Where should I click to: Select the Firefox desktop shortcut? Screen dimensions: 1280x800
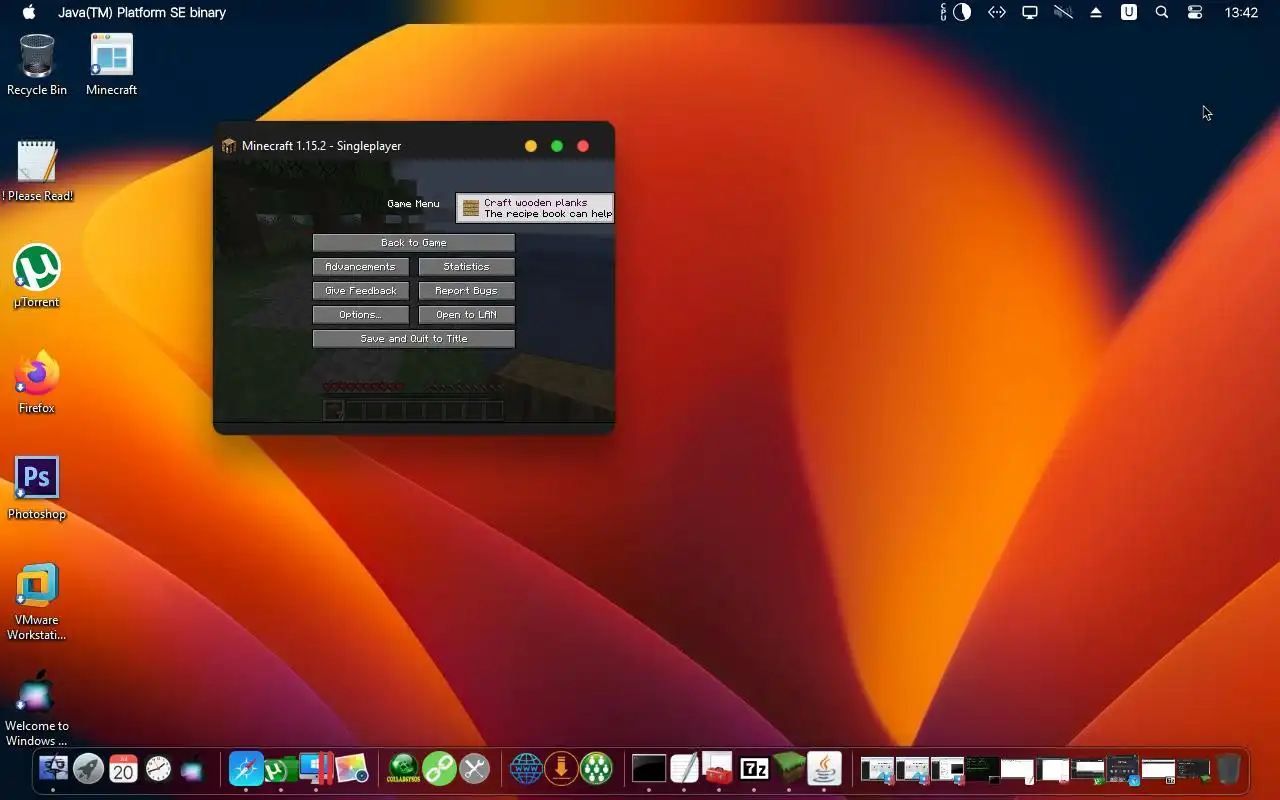[37, 383]
